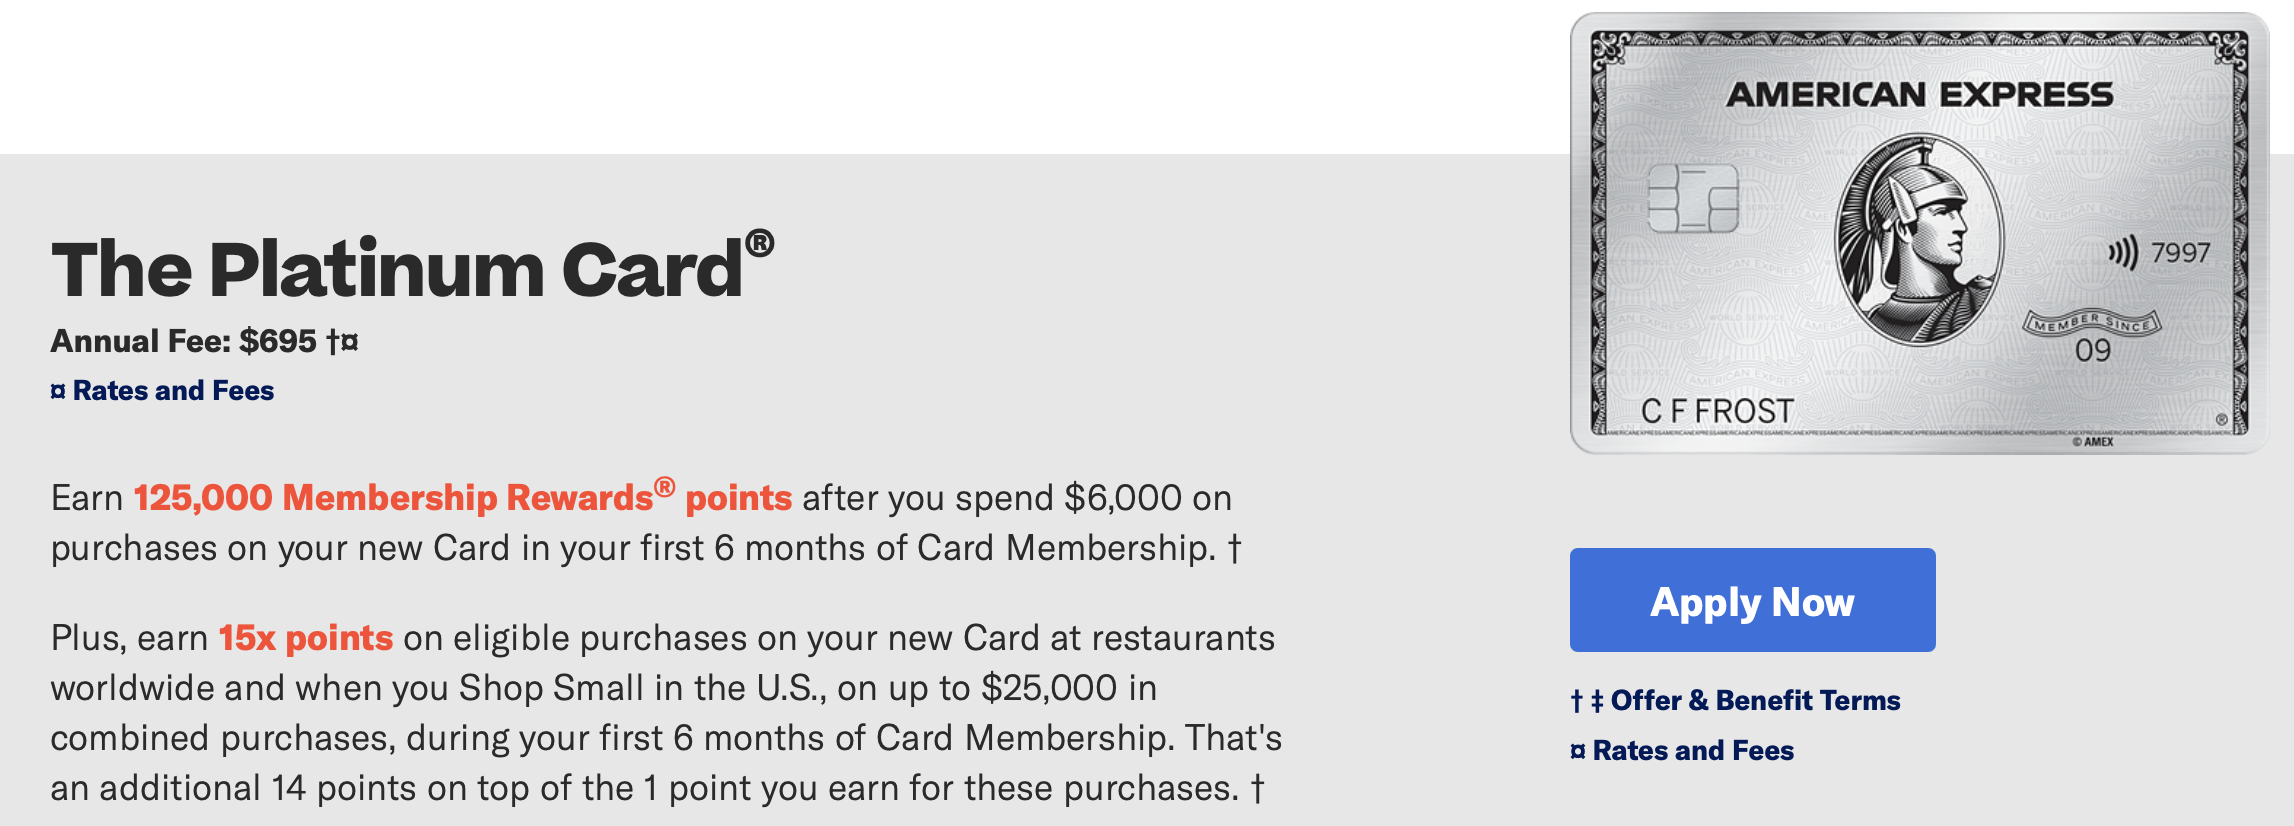The height and width of the screenshot is (826, 2294).
Task: Open Rates and Fees link beneath Offer & Benefit Terms
Action: [x=1682, y=750]
